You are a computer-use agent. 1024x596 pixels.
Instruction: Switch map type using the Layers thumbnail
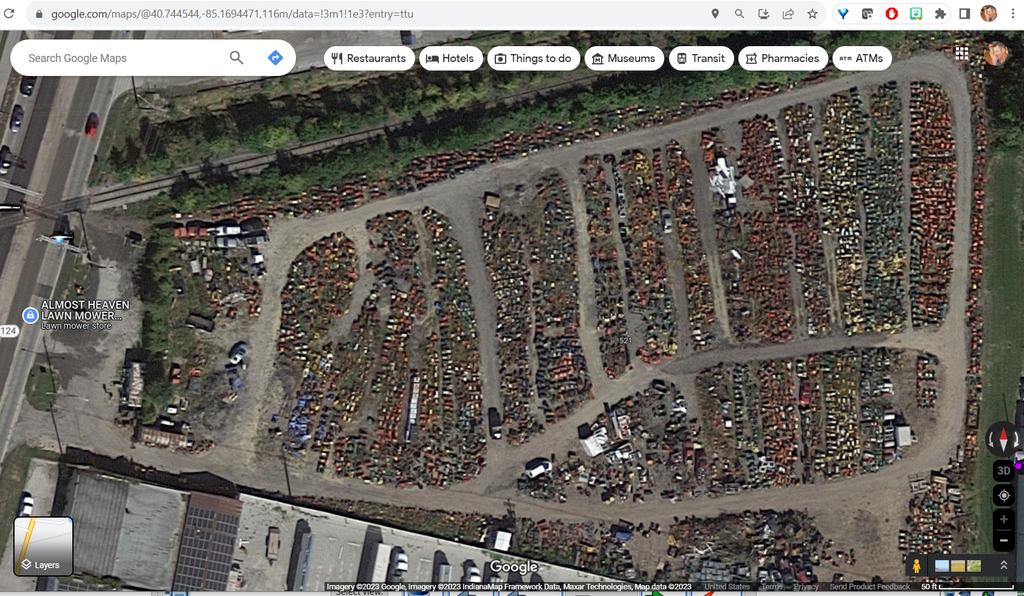pyautogui.click(x=43, y=546)
